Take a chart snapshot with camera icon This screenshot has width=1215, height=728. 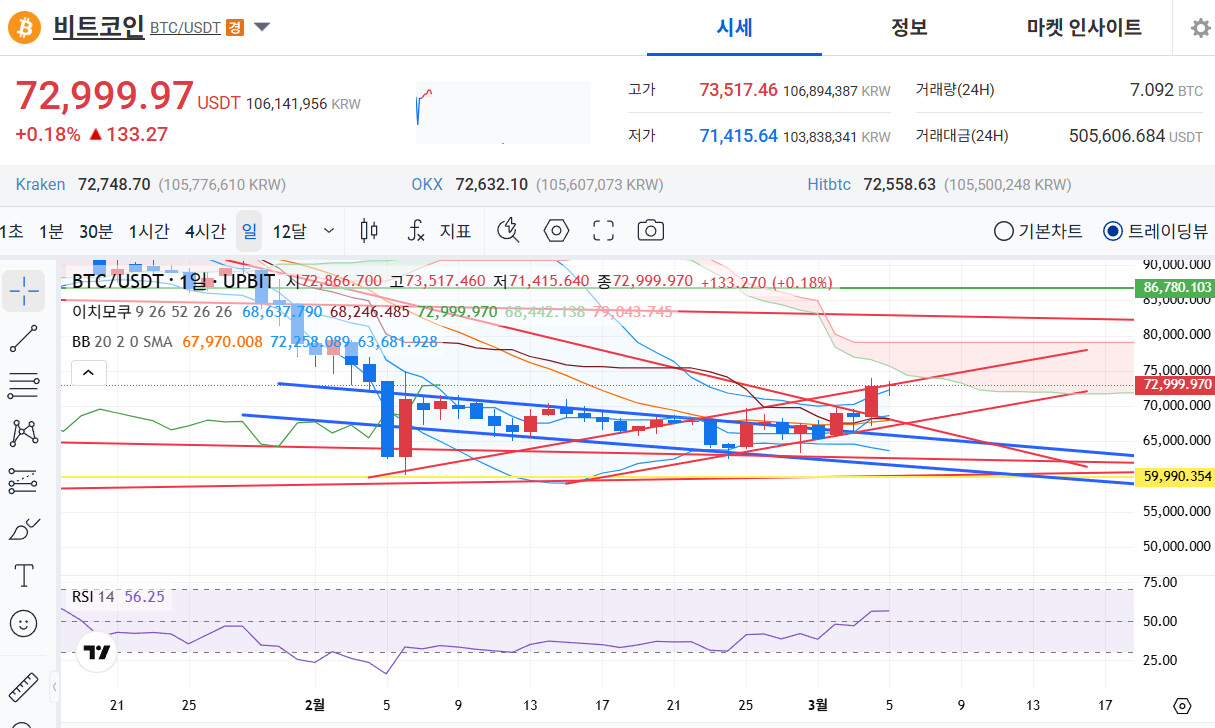650,231
